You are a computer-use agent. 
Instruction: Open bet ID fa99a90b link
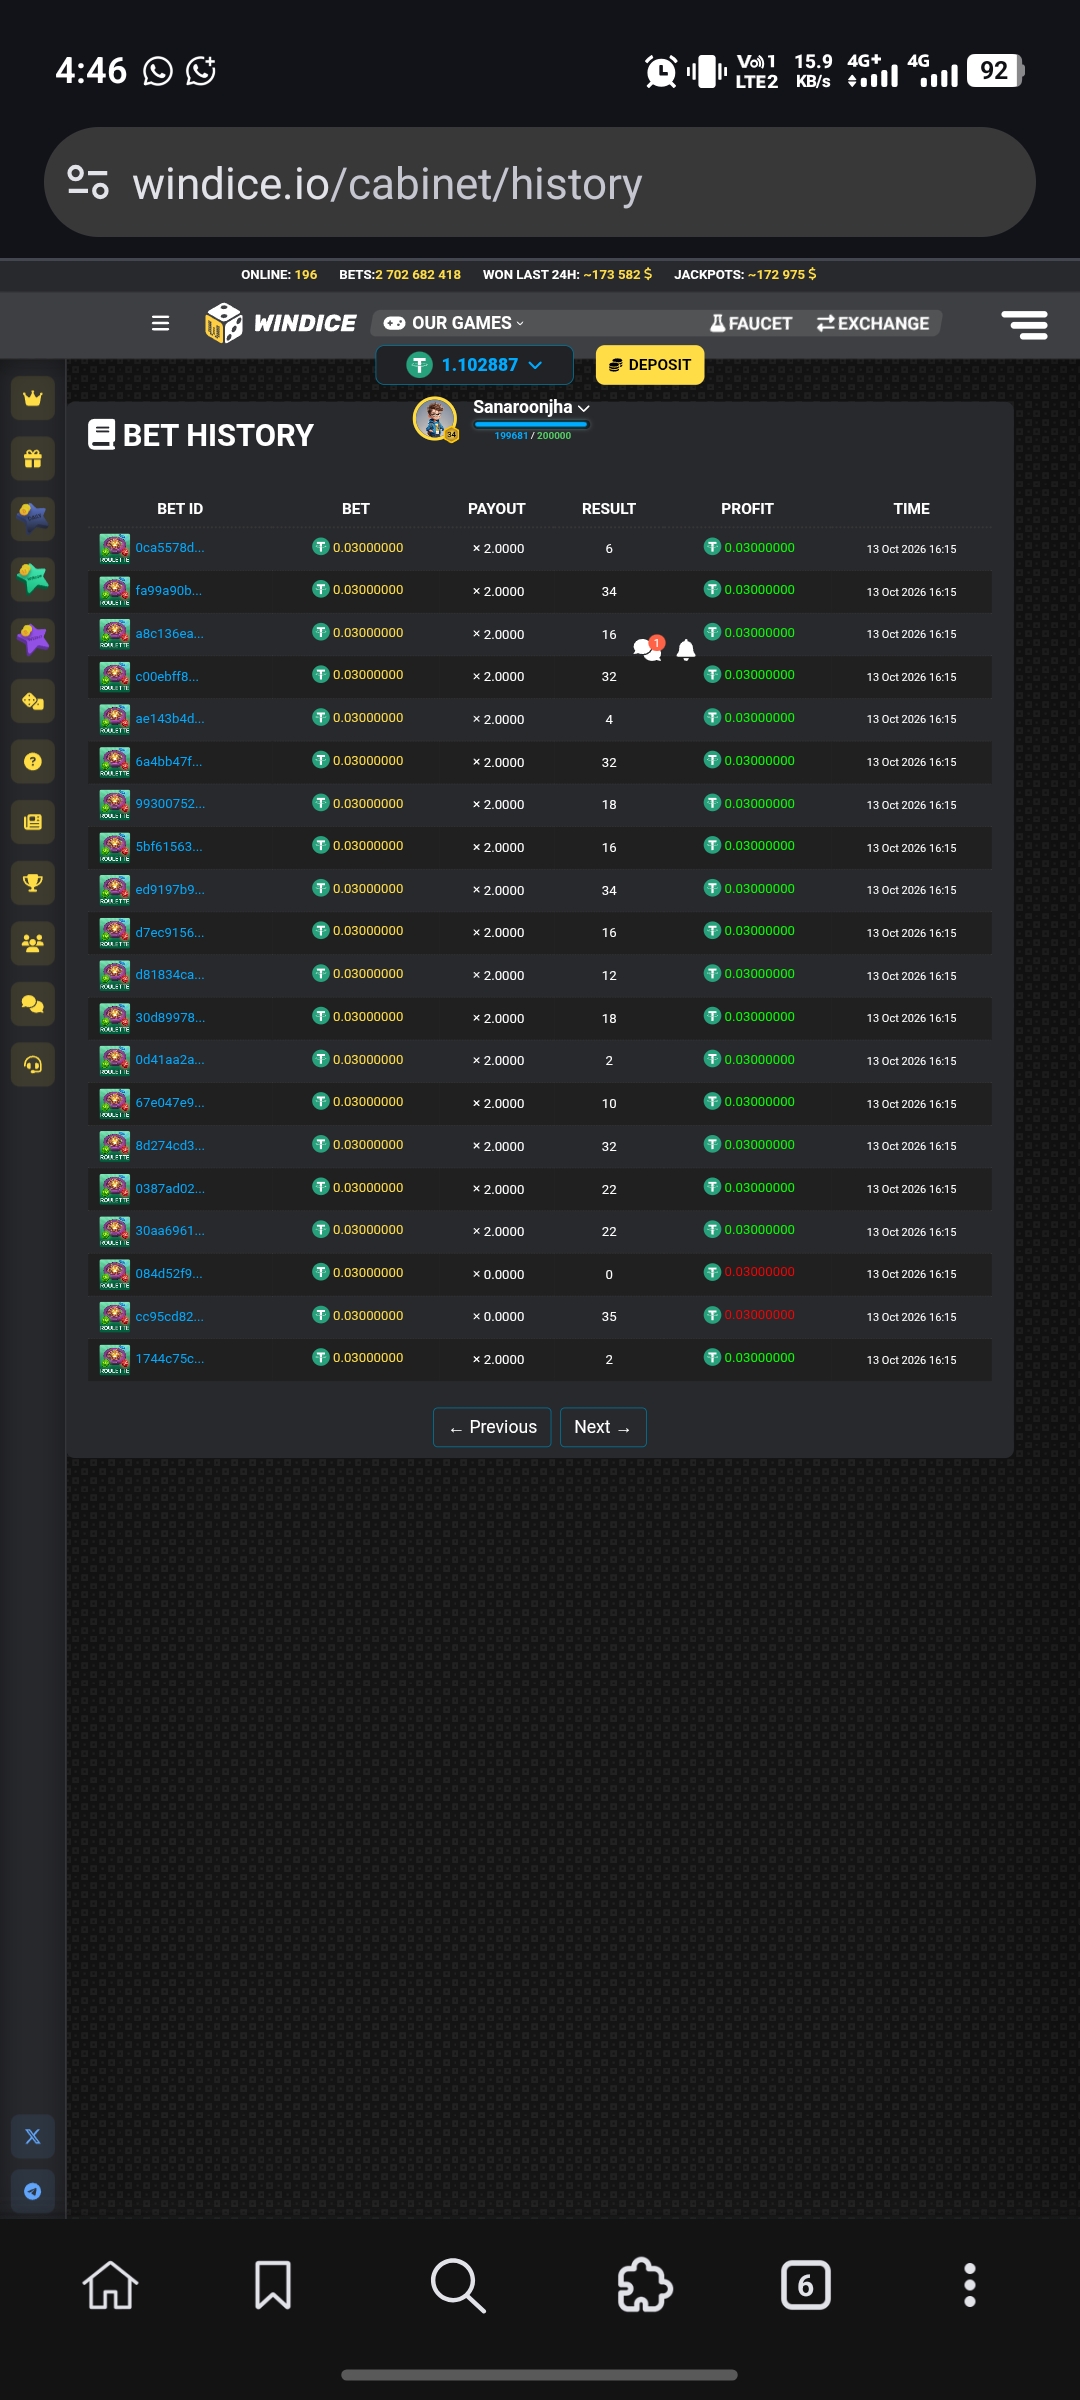click(169, 591)
